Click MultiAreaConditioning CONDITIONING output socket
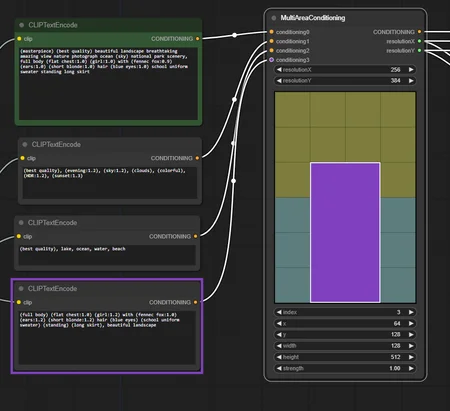 coord(419,32)
